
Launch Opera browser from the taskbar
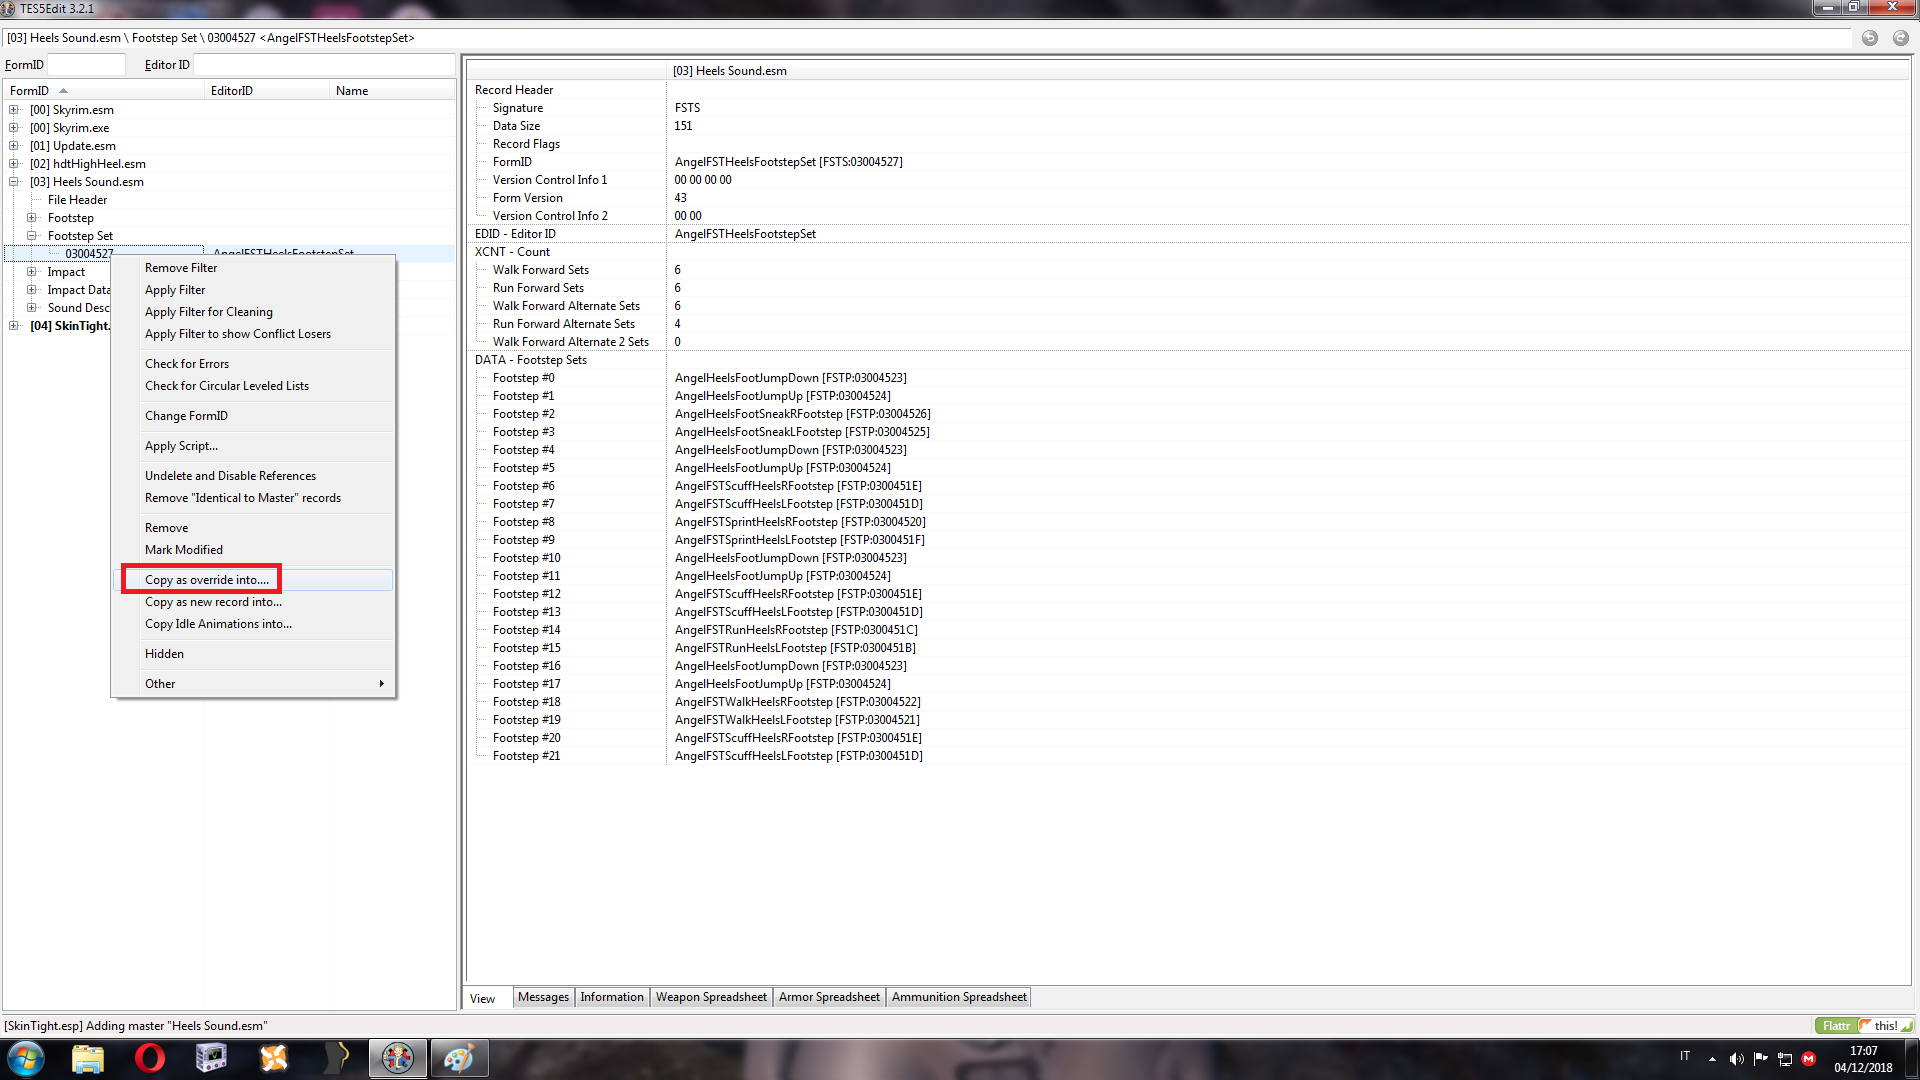pyautogui.click(x=150, y=1058)
